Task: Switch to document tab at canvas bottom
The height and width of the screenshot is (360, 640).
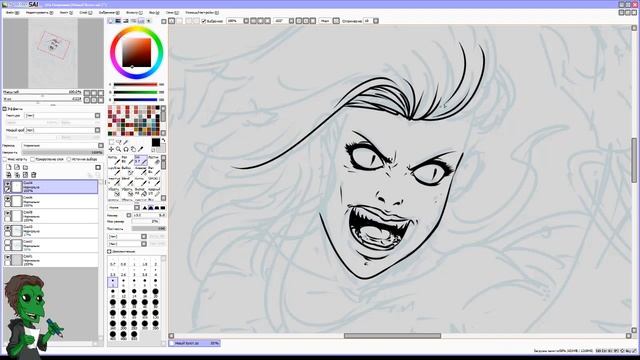Action: (195, 343)
